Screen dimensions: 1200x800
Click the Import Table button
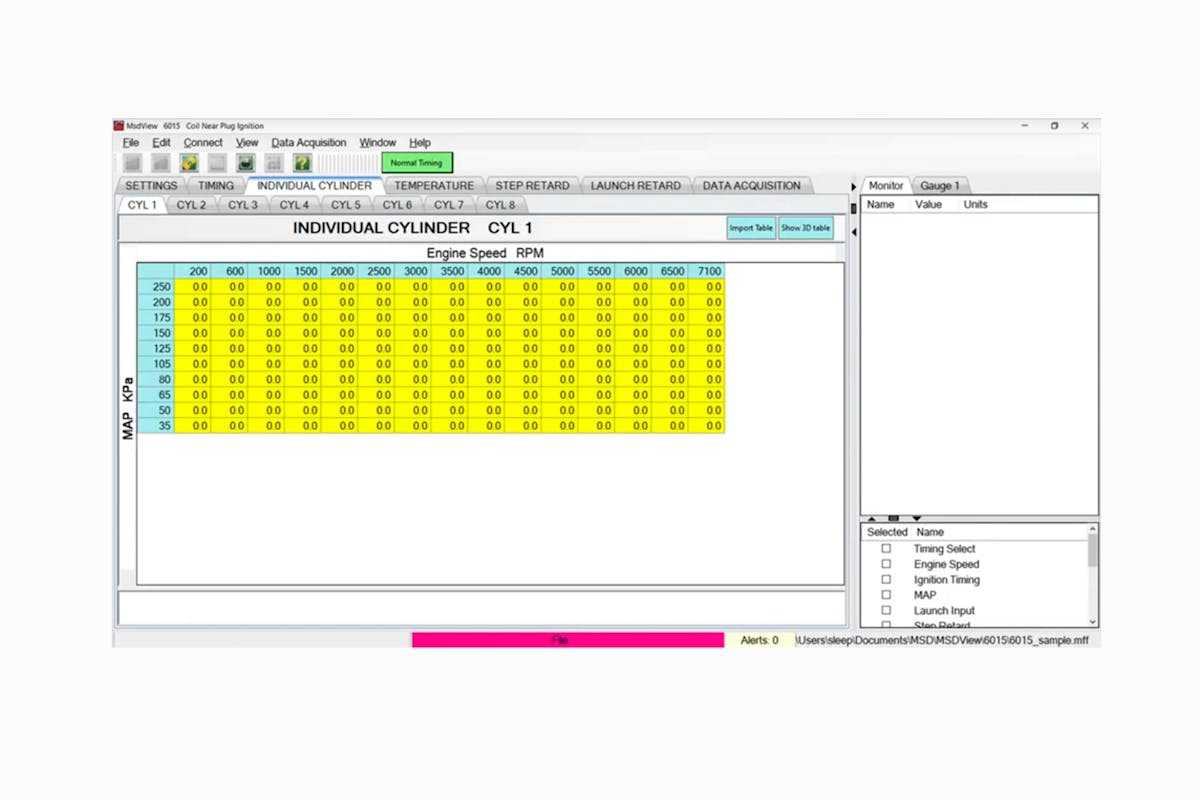pos(750,228)
